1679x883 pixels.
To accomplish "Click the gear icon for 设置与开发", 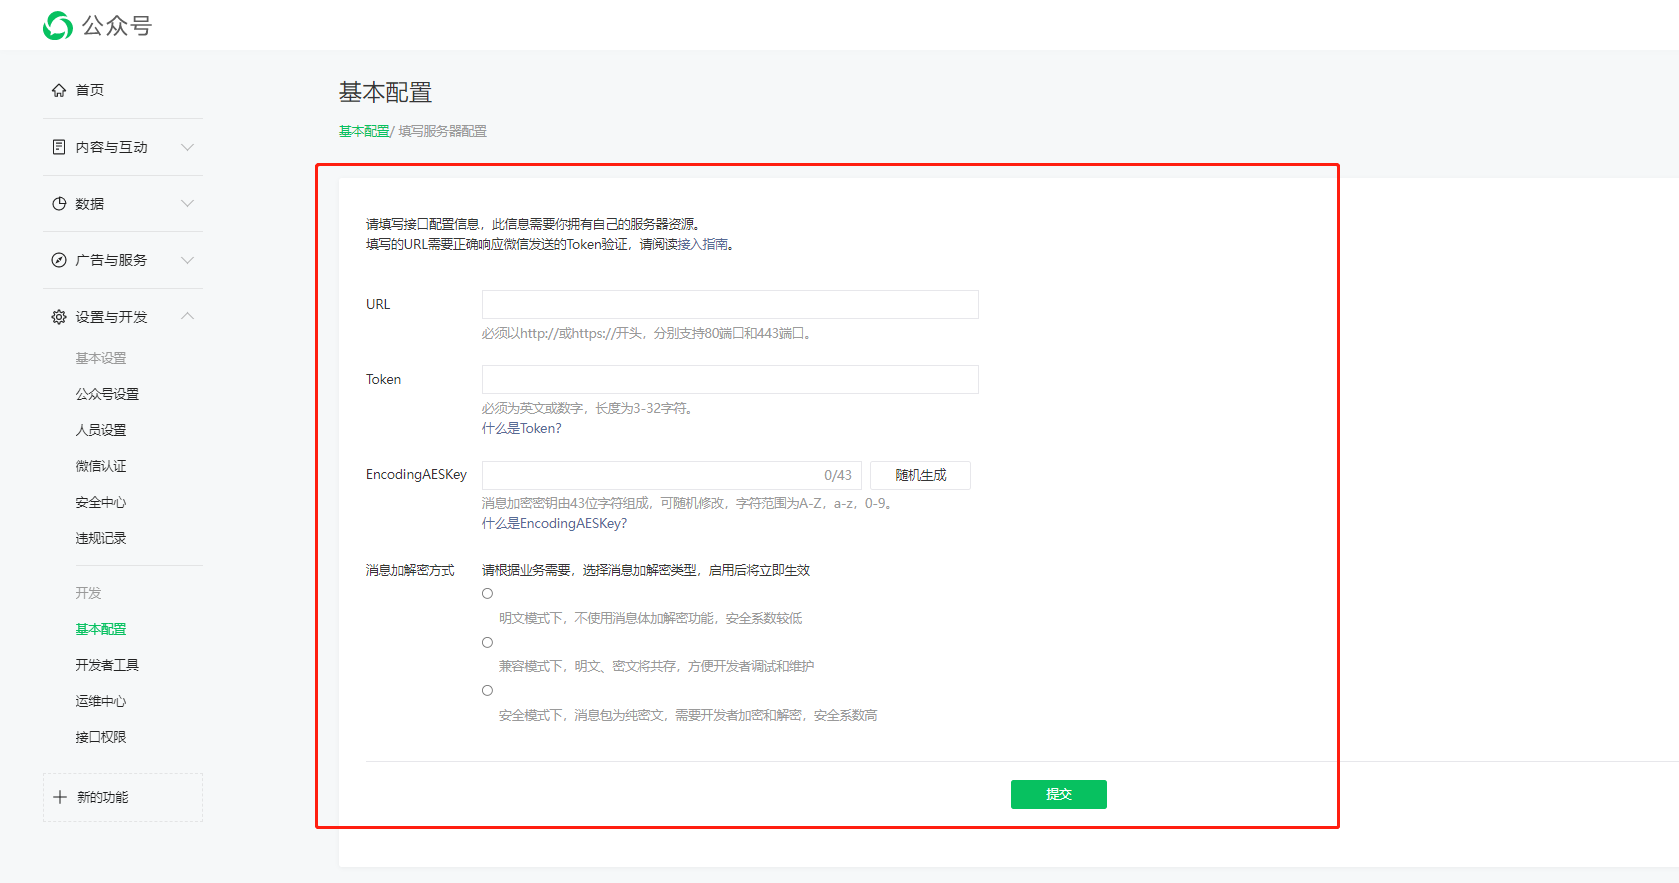I will pyautogui.click(x=59, y=317).
